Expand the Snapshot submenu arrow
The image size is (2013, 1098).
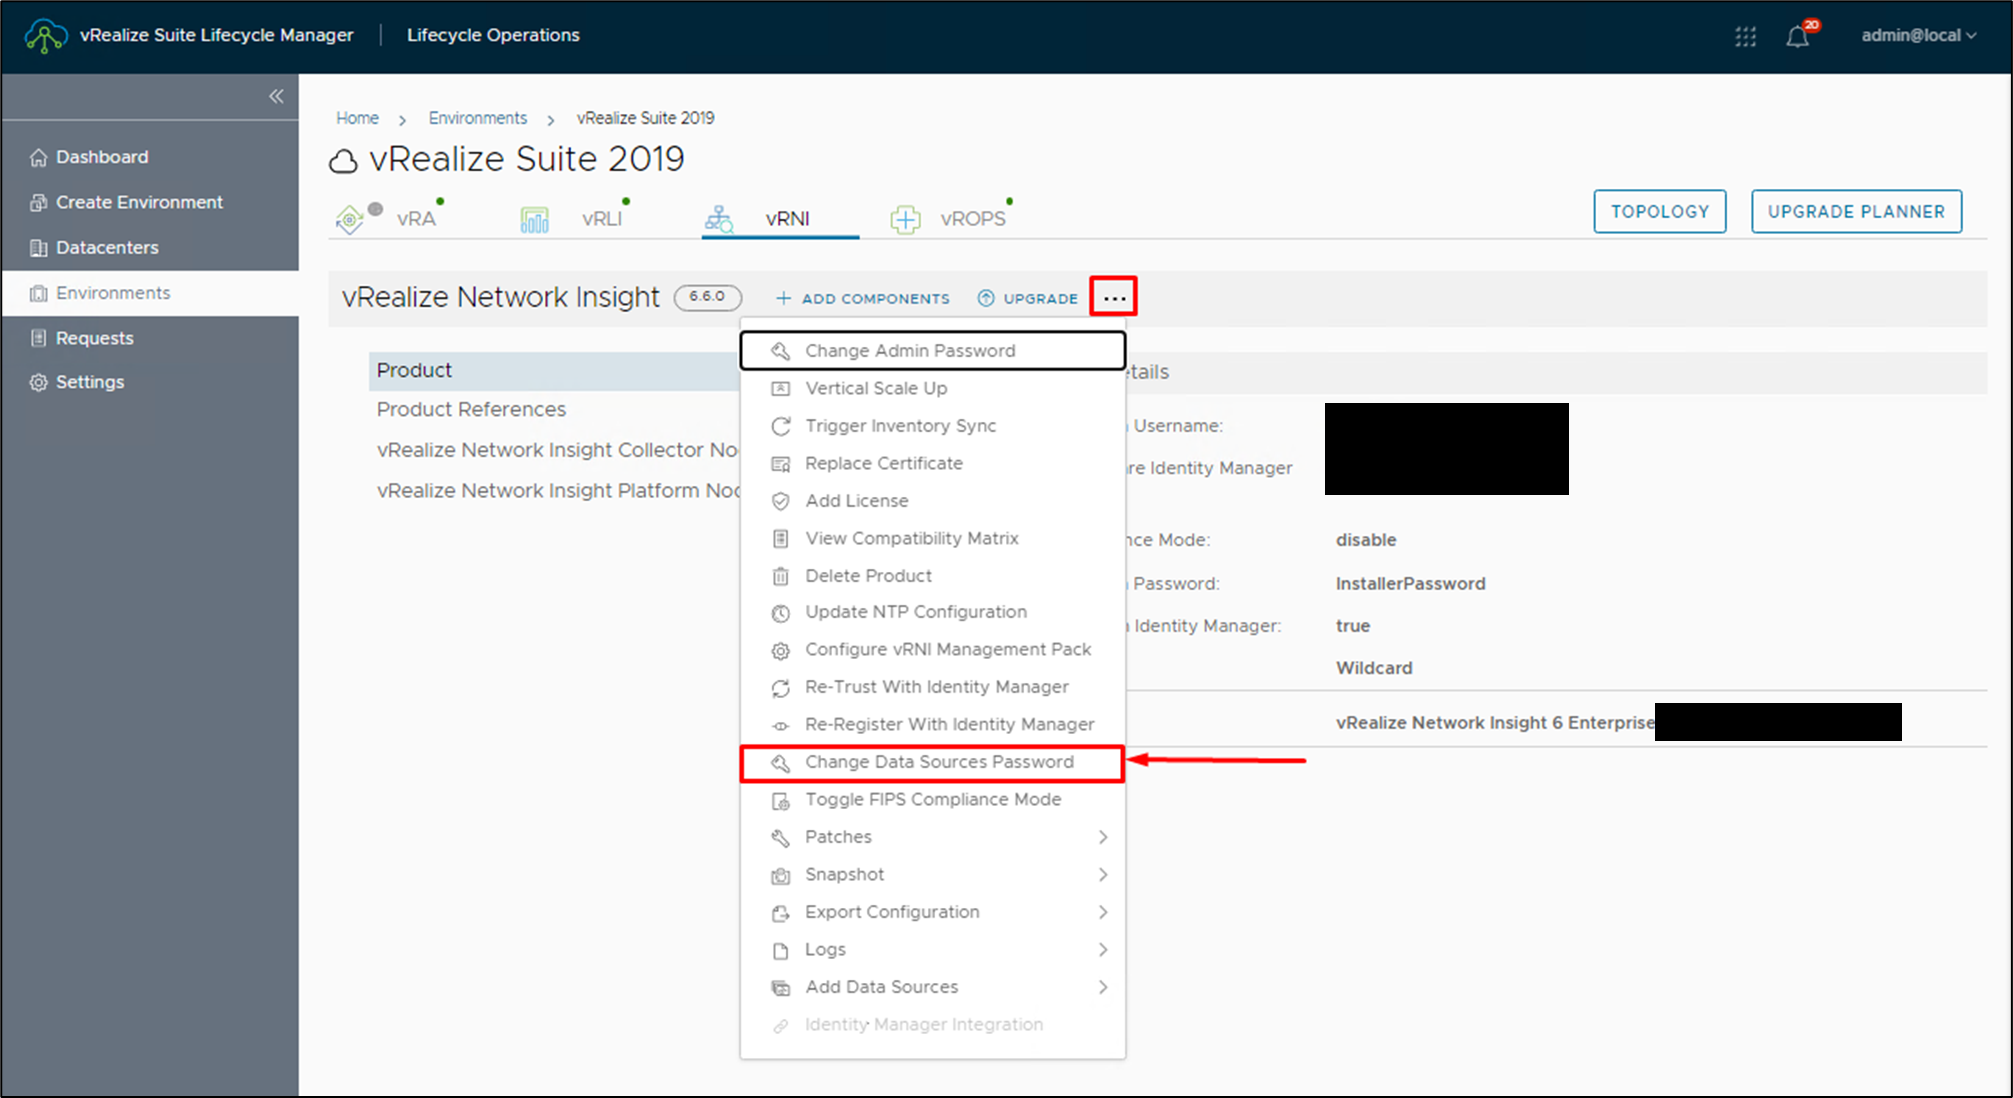pos(1103,875)
